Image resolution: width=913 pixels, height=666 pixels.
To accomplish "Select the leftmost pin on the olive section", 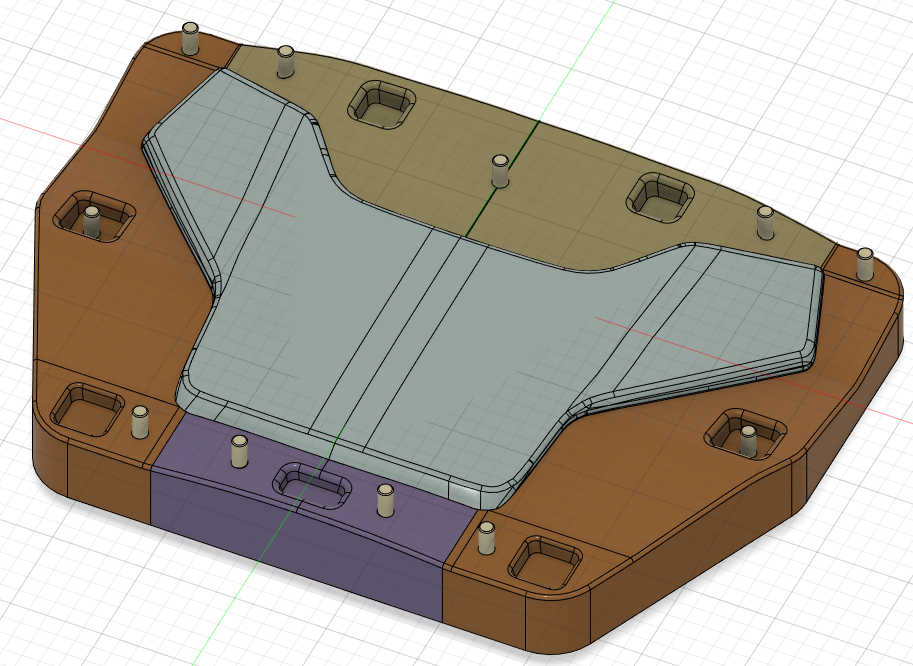I will 285,62.
